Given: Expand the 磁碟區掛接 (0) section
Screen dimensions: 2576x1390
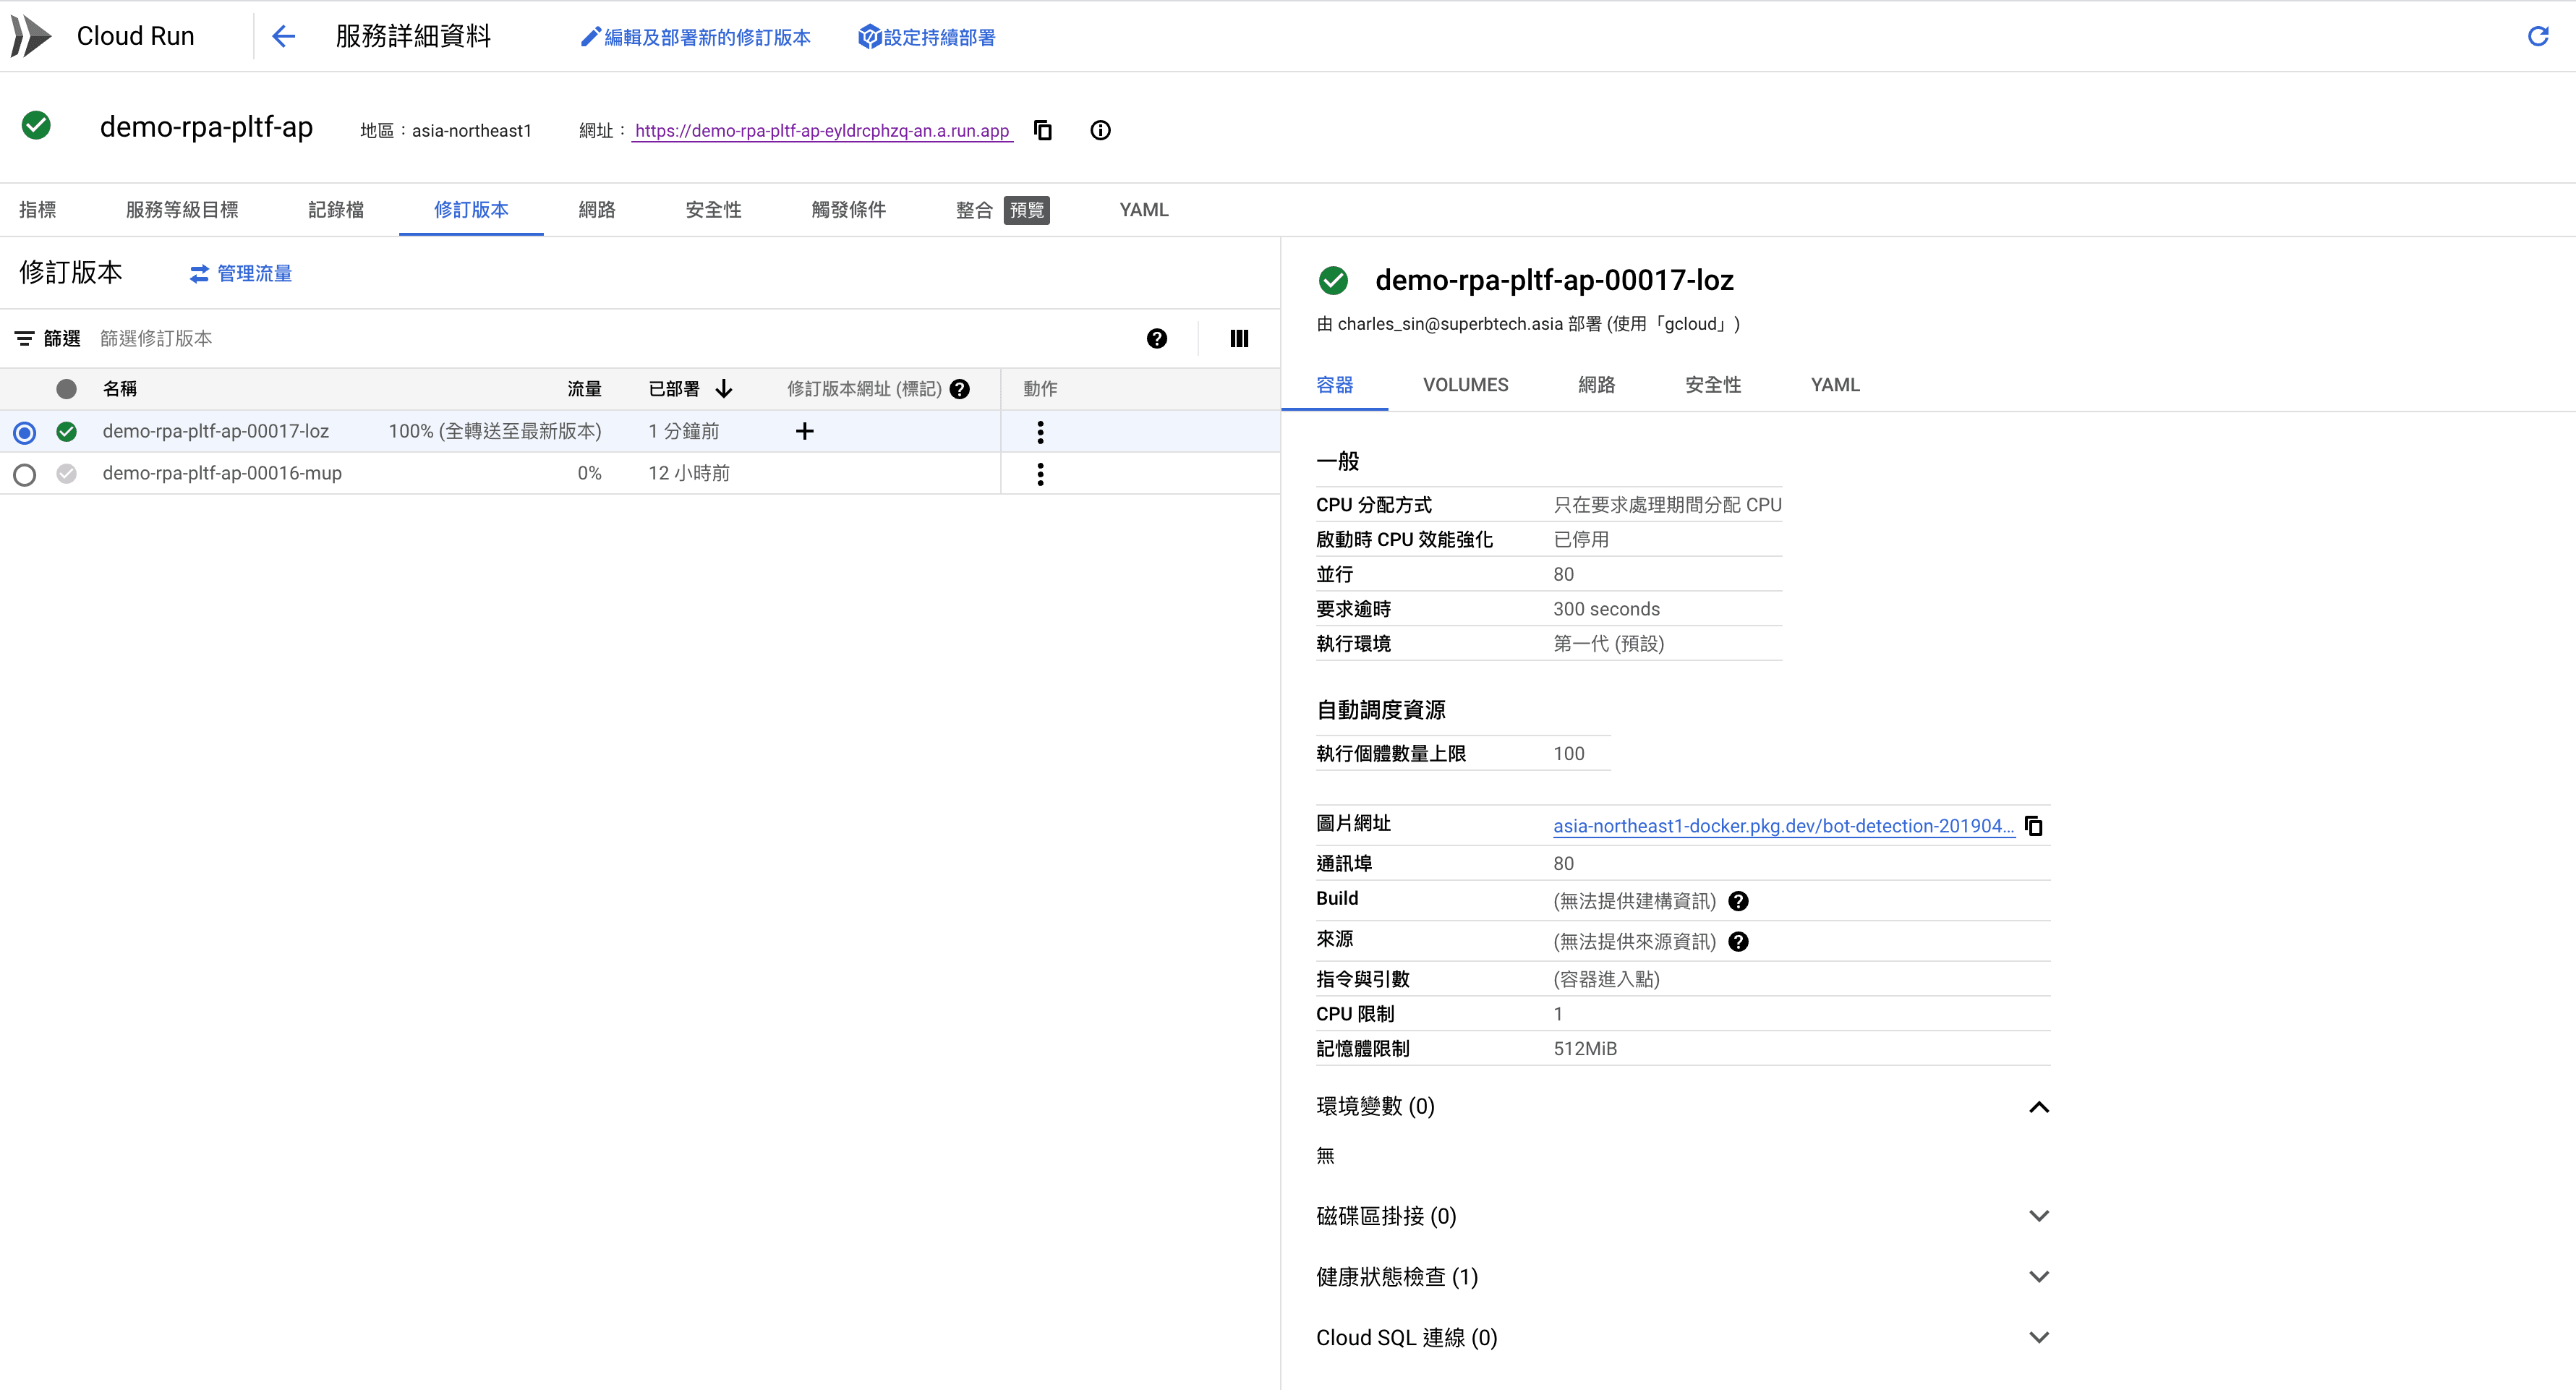Looking at the screenshot, I should 2039,1216.
